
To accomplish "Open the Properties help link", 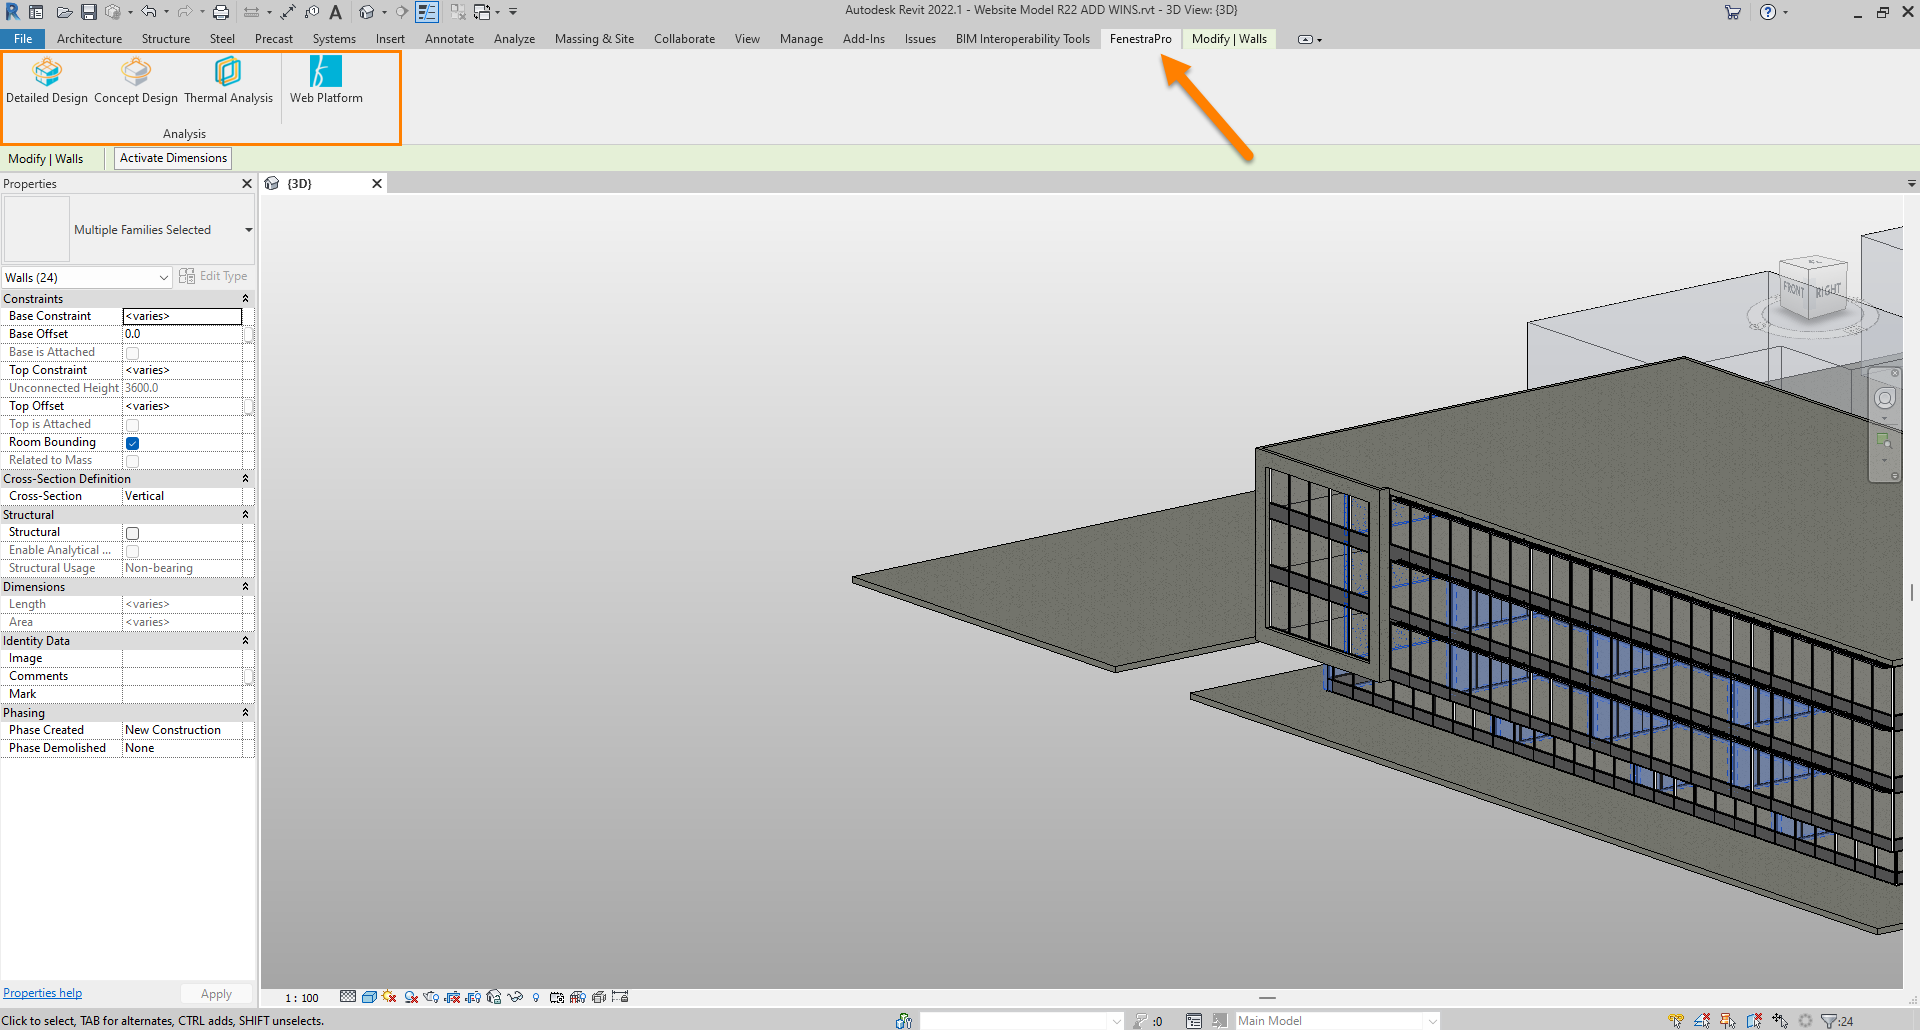I will (43, 993).
